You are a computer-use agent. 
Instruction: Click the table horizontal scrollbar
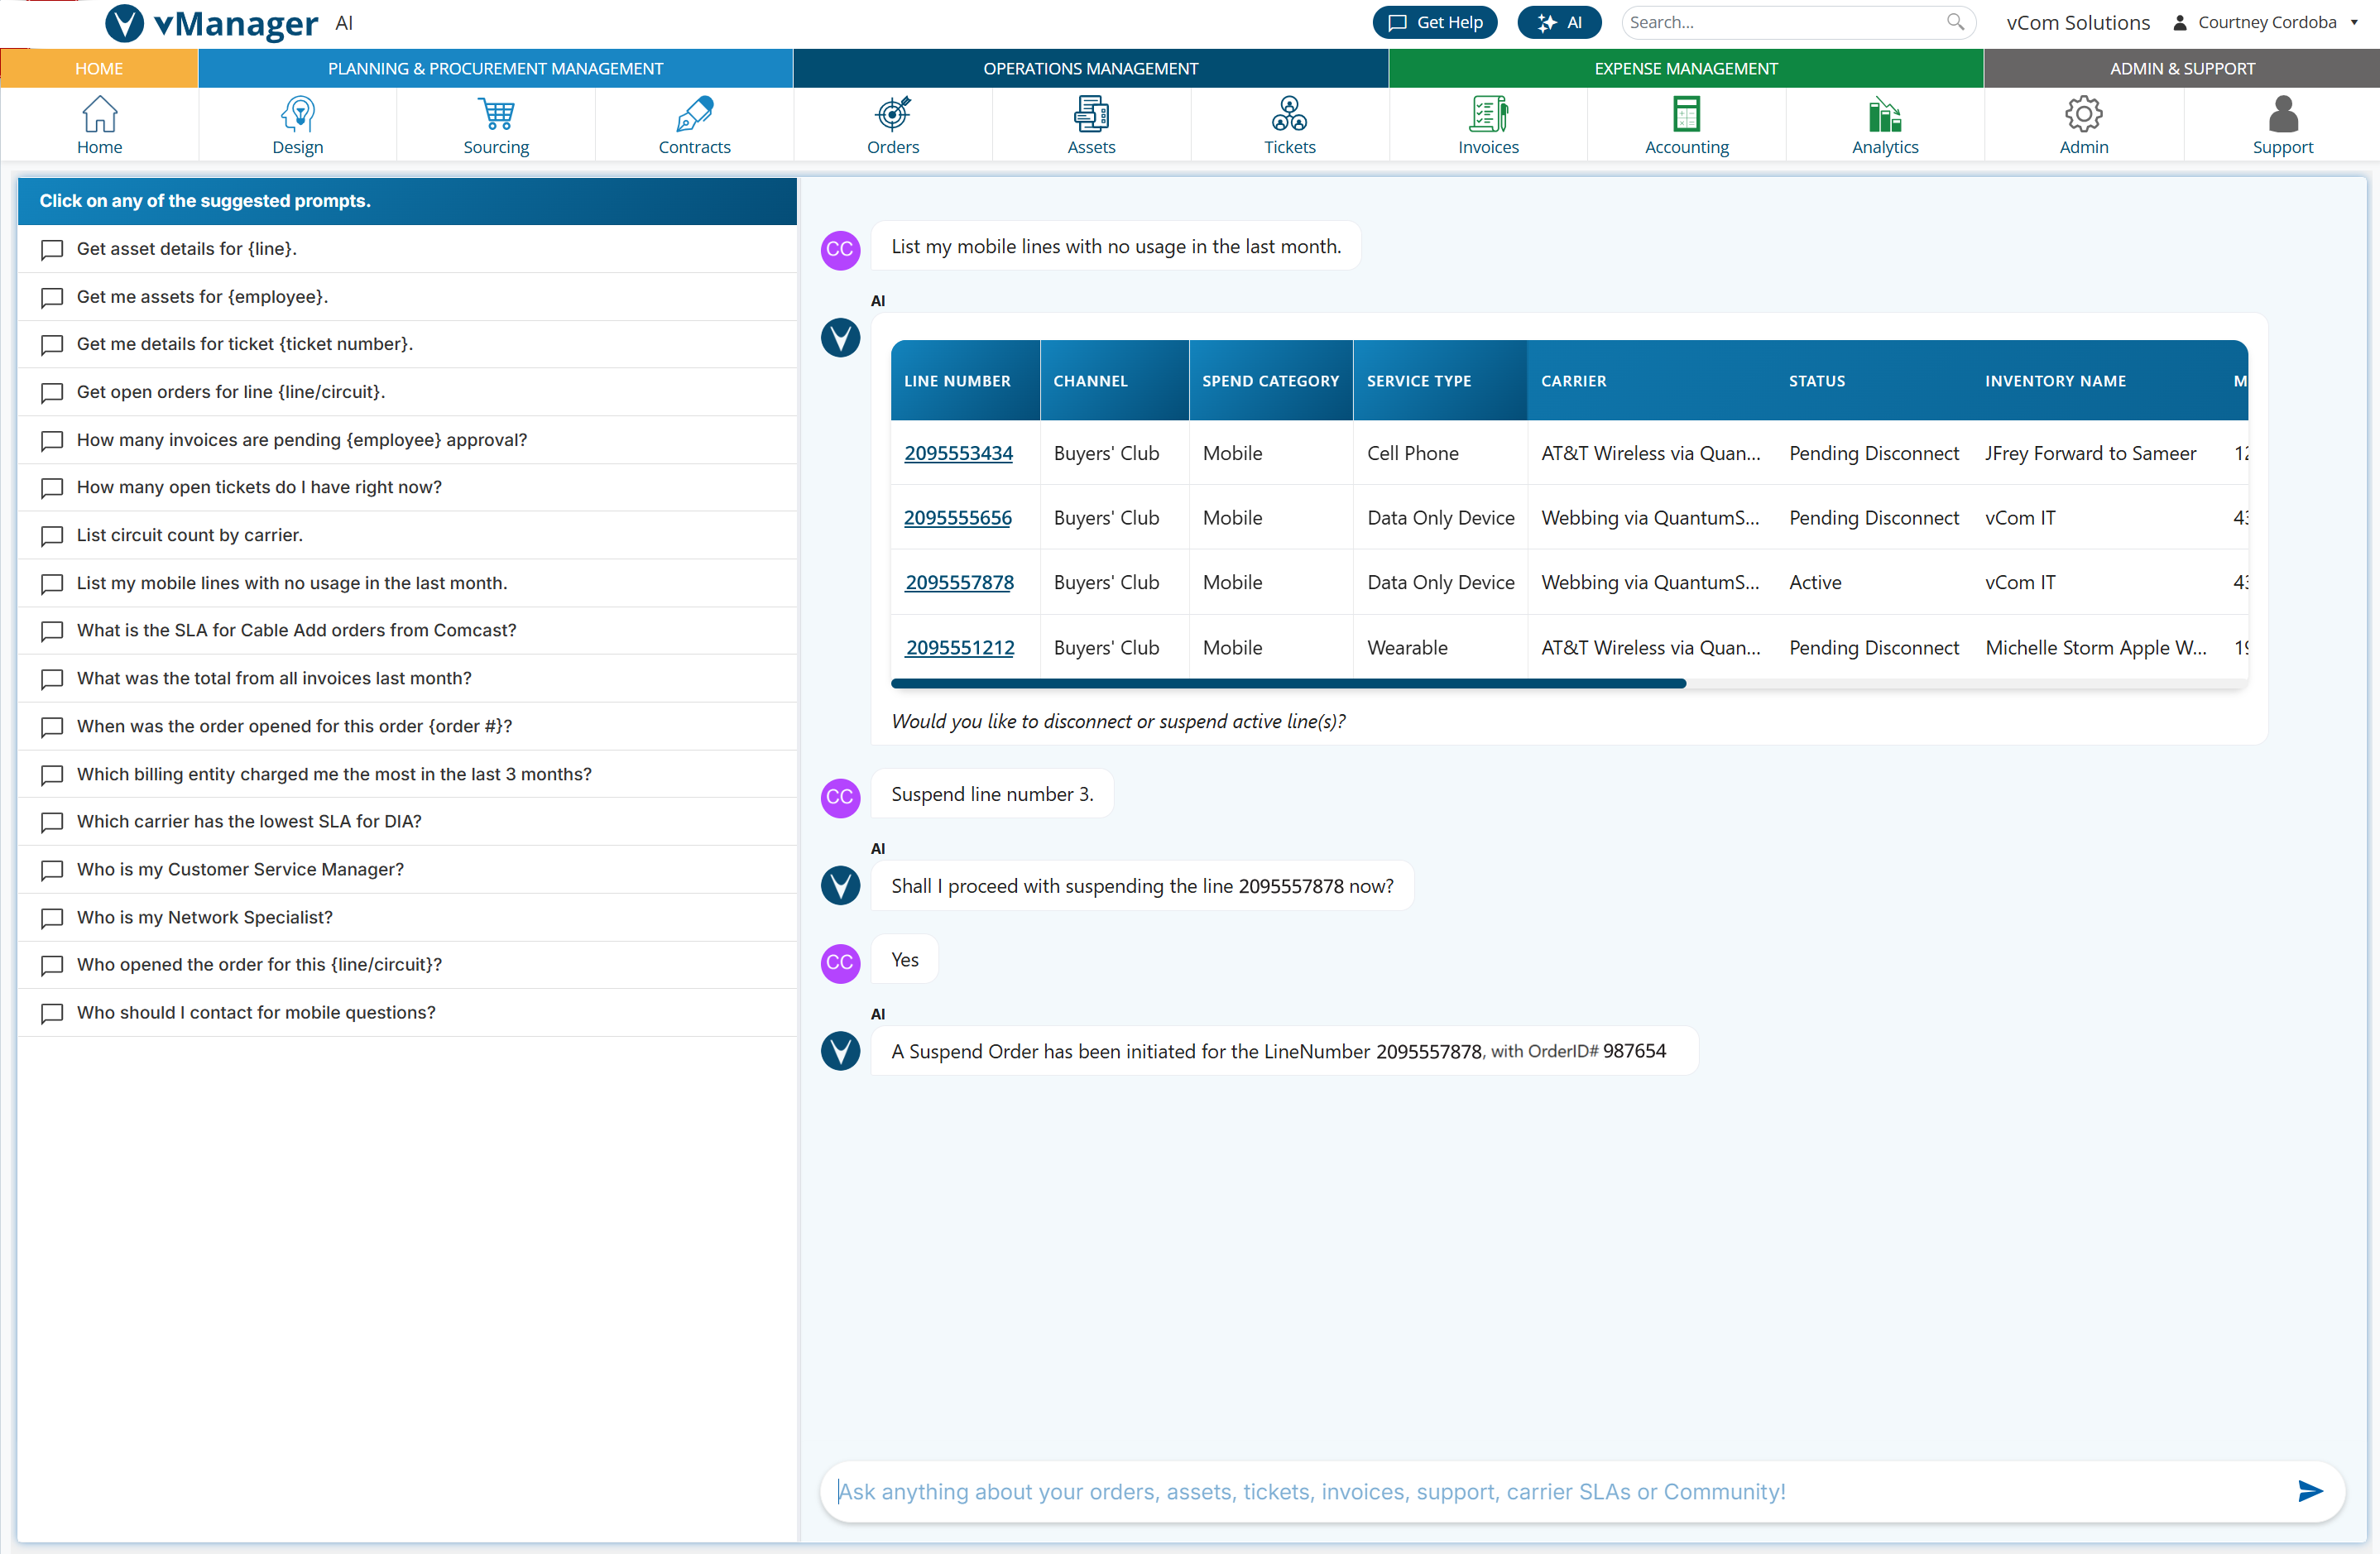coord(1288,684)
